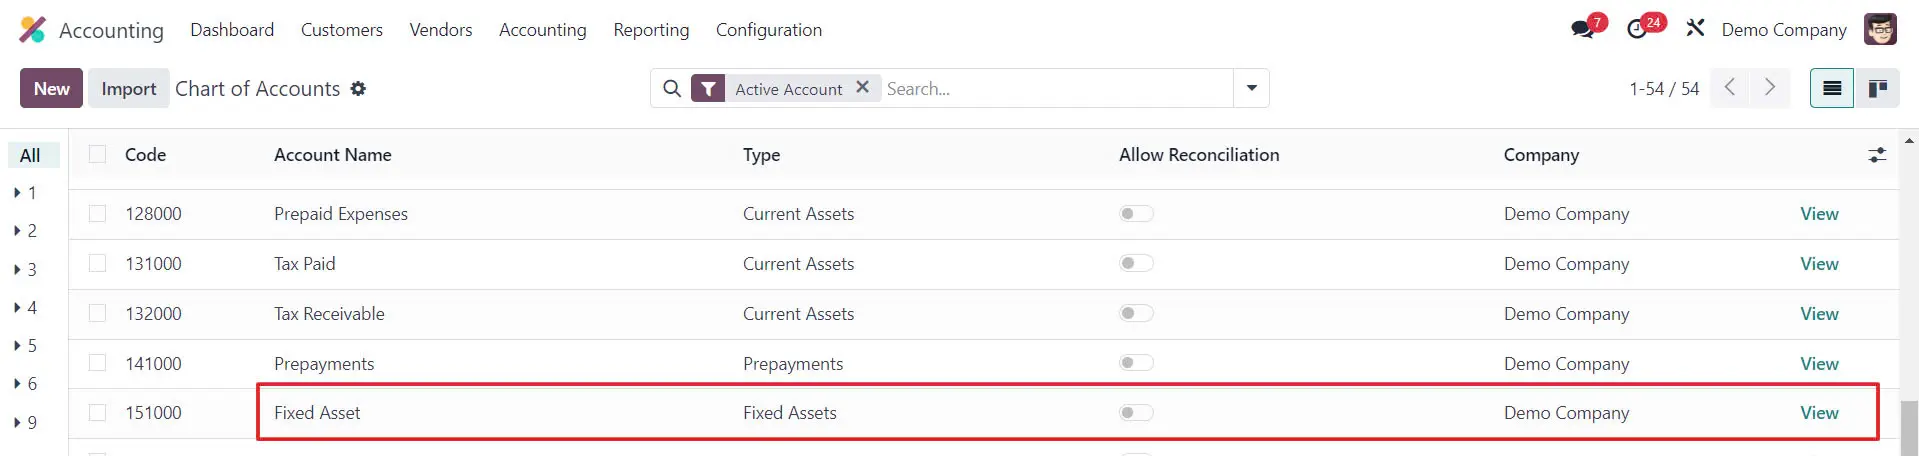Open the Reporting menu
The height and width of the screenshot is (456, 1919).
point(651,30)
